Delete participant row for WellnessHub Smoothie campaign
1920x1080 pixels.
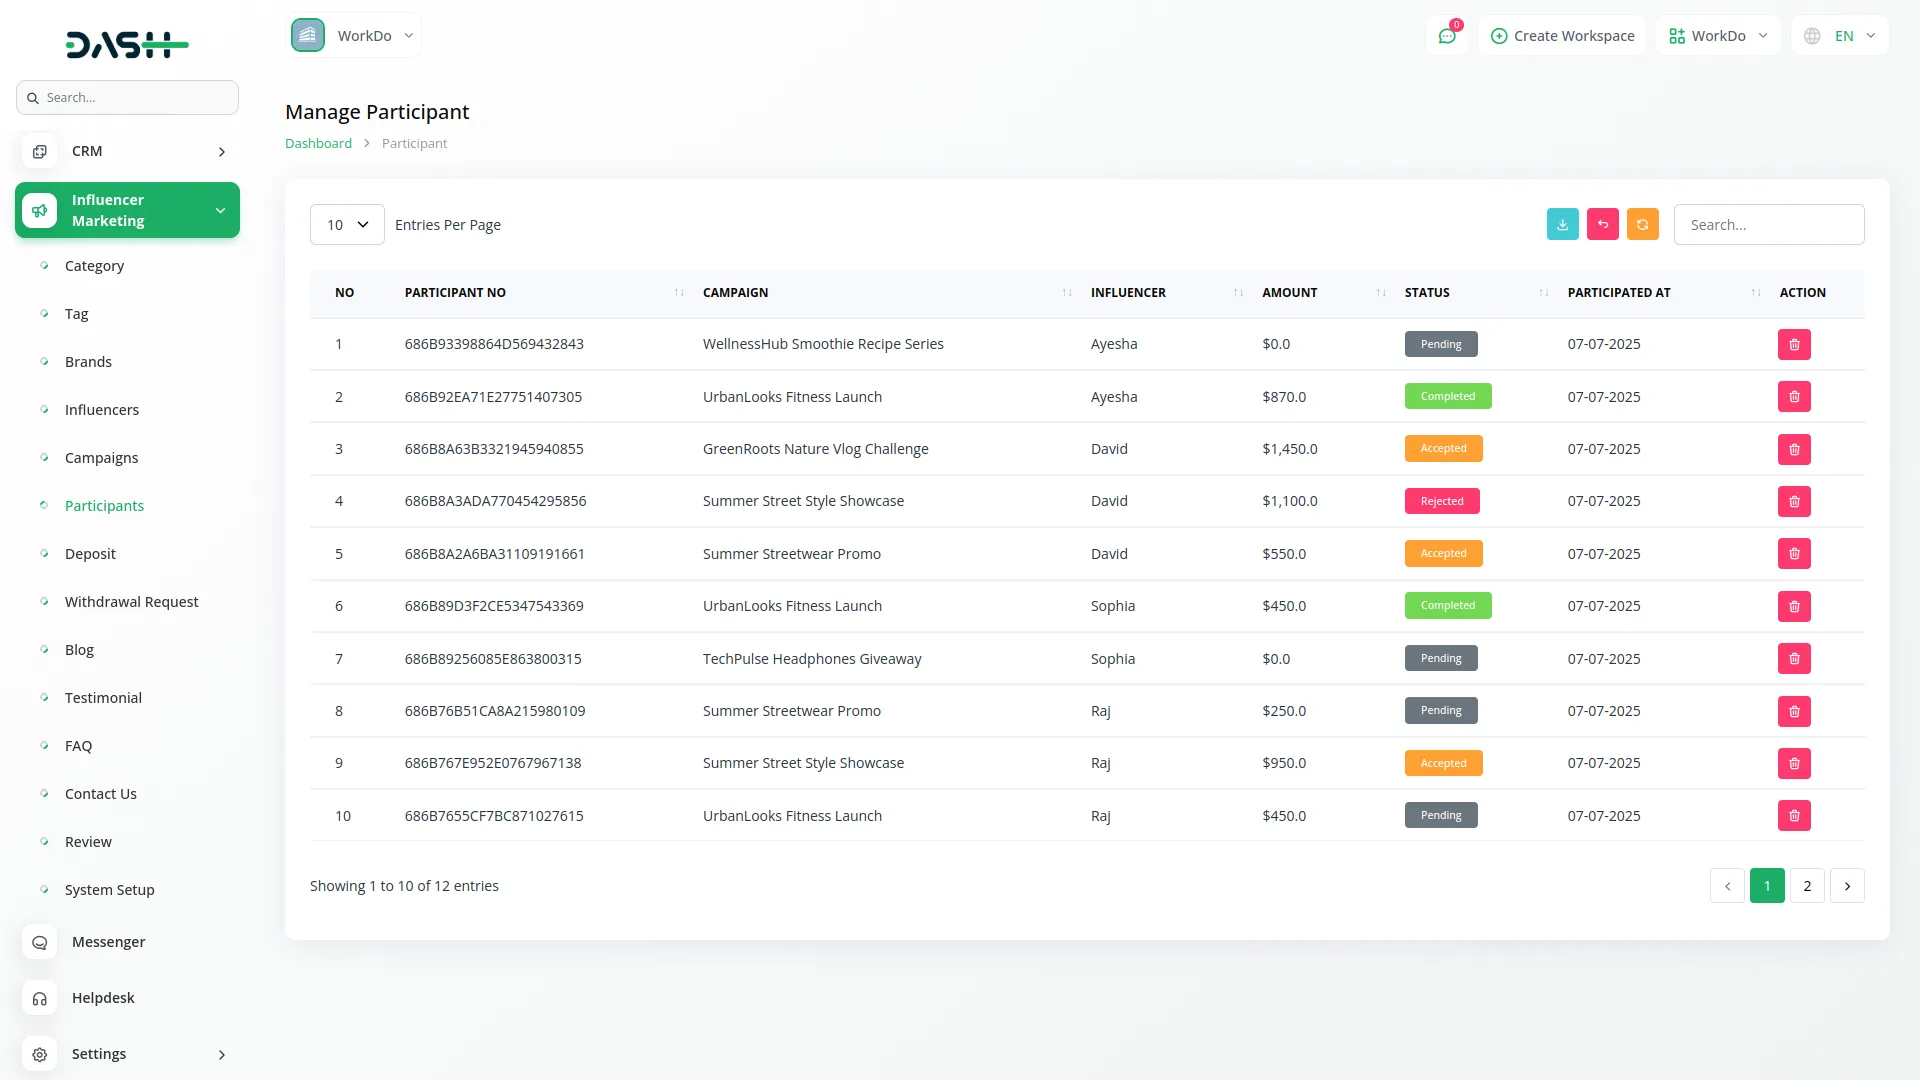click(1794, 344)
